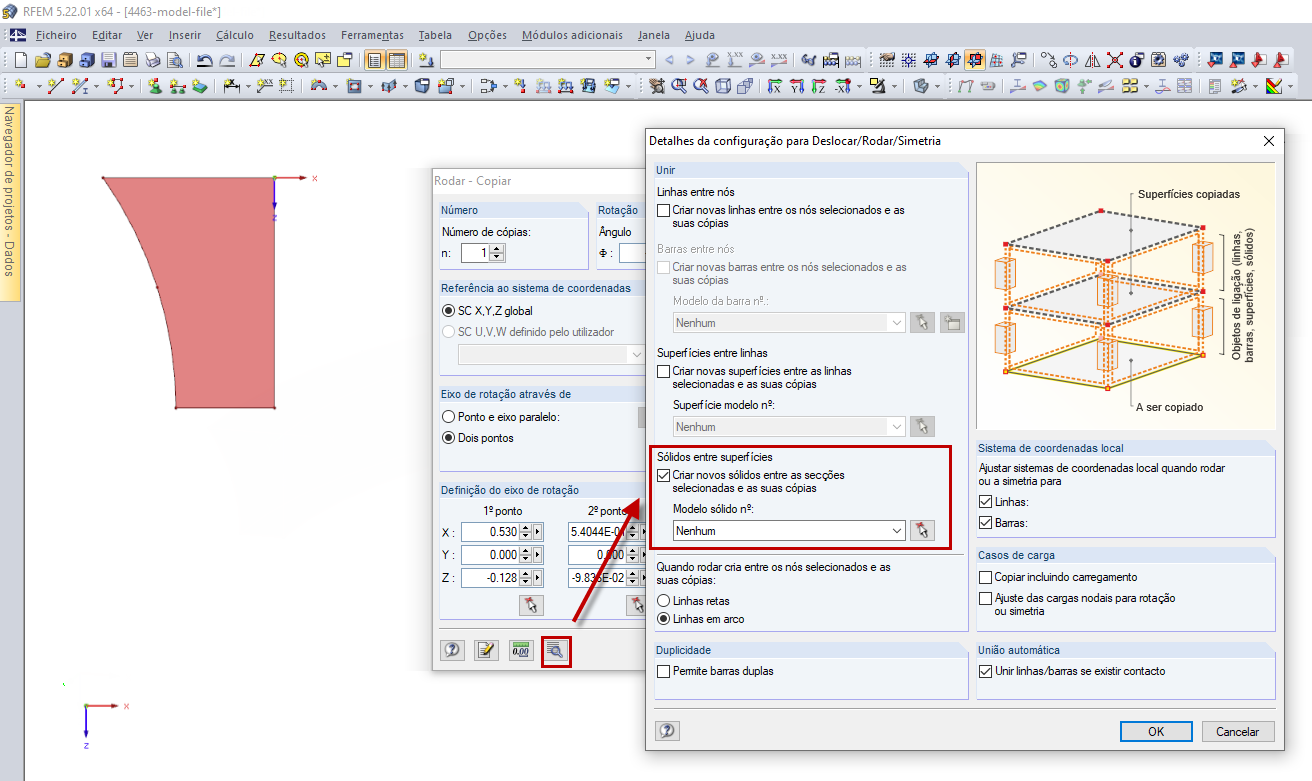Enable Criar novas linhas entre os nós
1312x781 pixels.
(664, 211)
